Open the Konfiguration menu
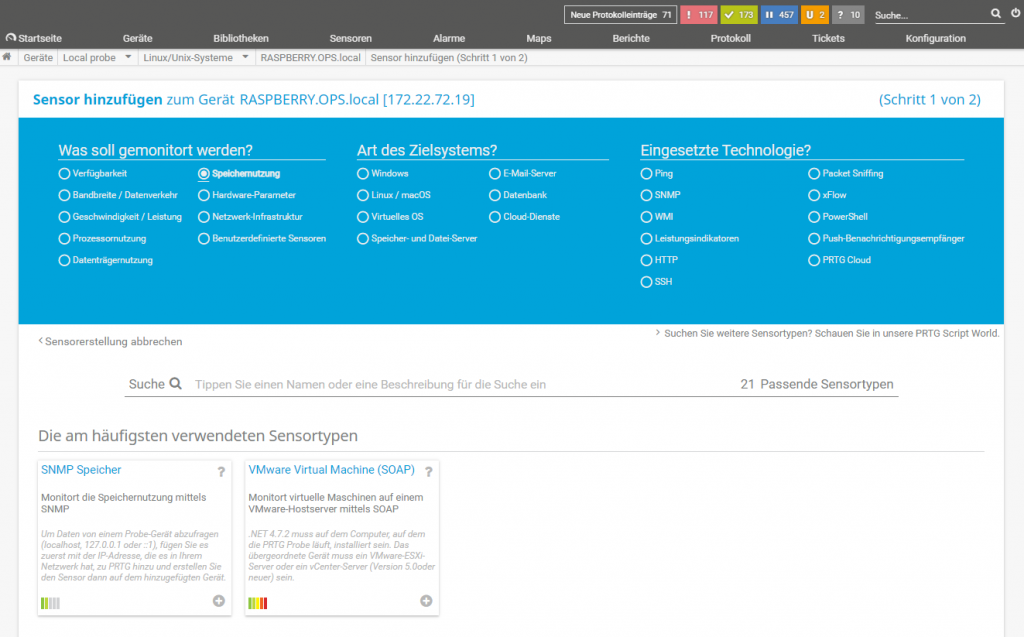 pyautogui.click(x=935, y=38)
